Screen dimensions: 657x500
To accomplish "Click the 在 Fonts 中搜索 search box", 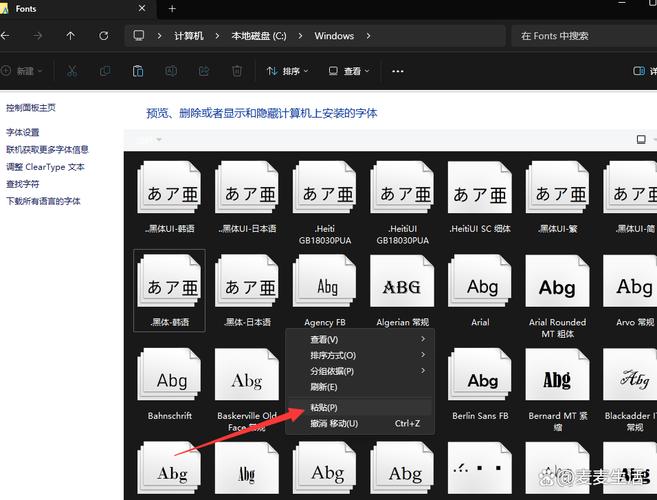I will coord(580,36).
